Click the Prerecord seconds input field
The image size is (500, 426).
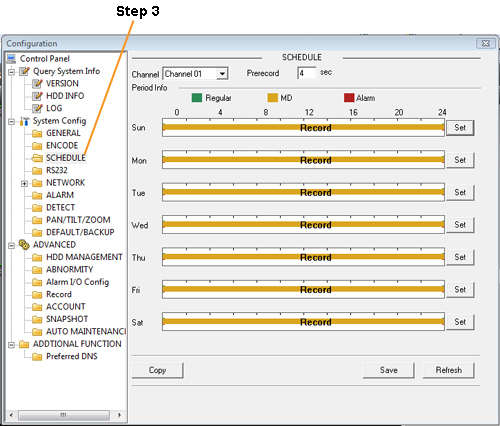(x=307, y=73)
